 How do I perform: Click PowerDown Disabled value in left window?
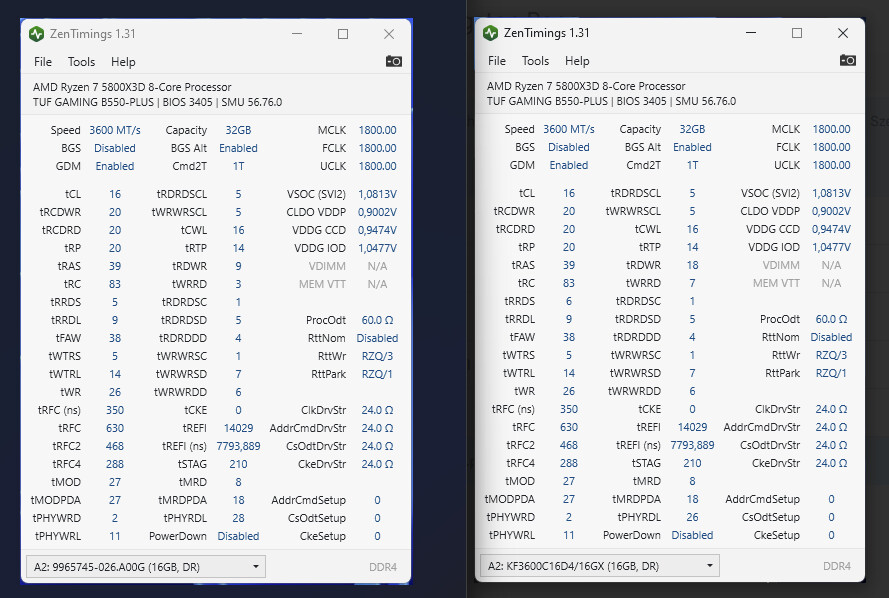click(x=238, y=536)
